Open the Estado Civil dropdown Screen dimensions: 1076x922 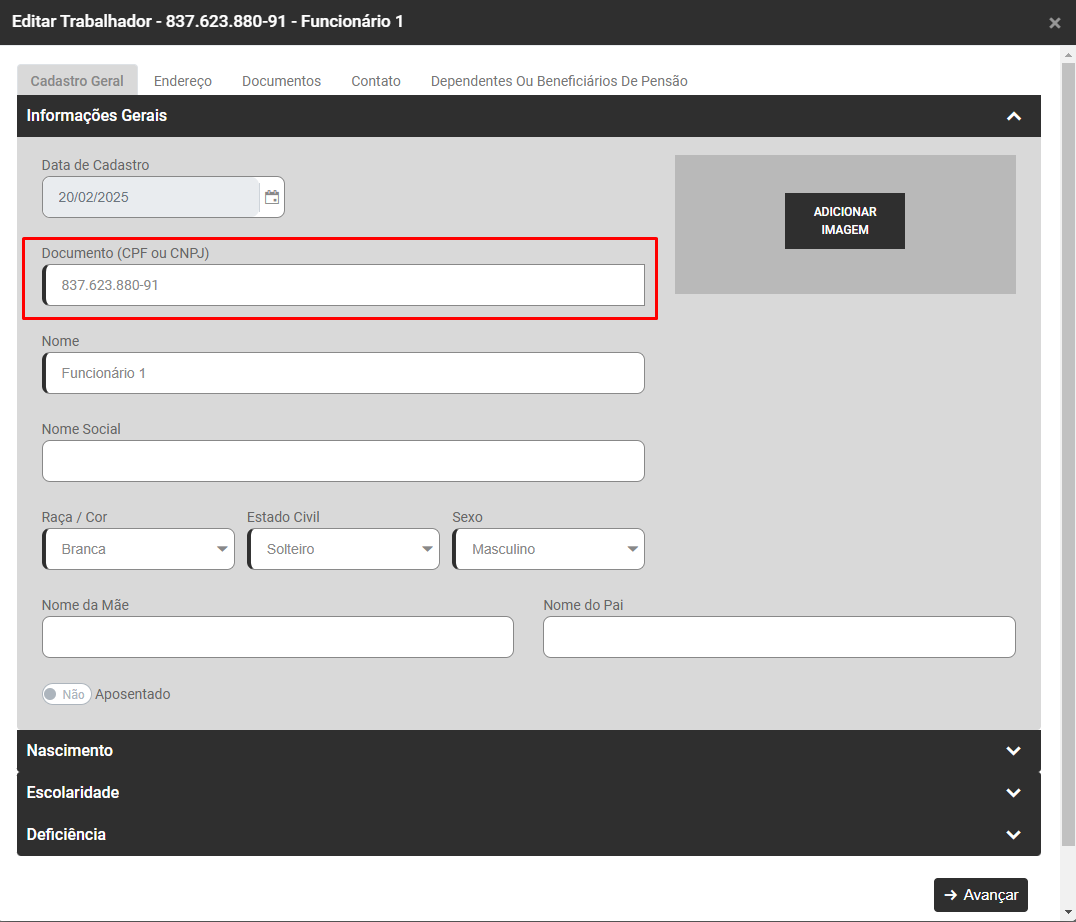coord(343,549)
